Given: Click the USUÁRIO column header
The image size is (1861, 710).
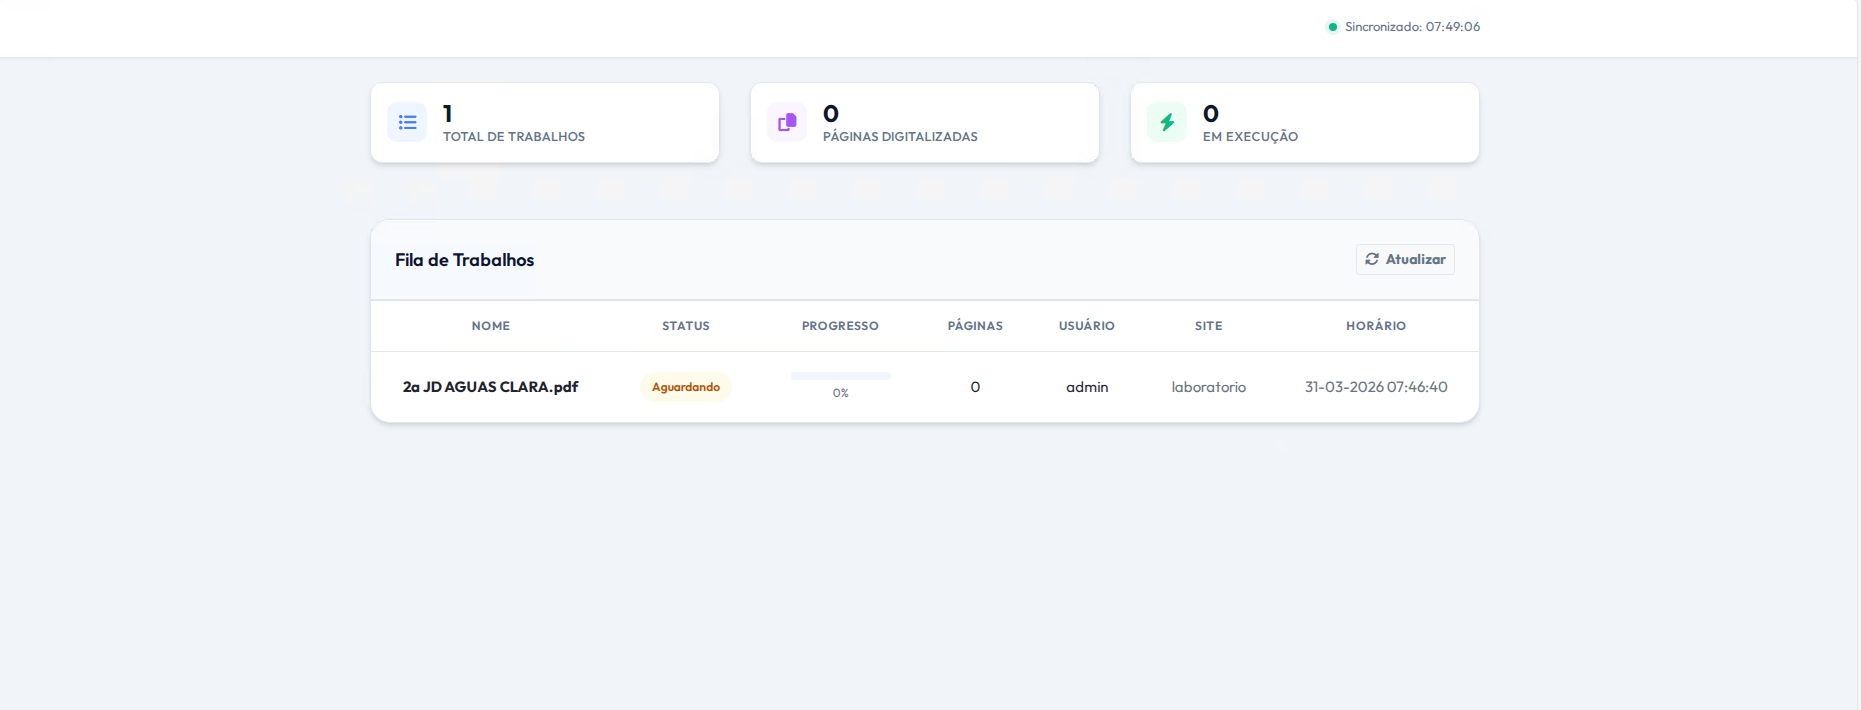Looking at the screenshot, I should coord(1087,326).
